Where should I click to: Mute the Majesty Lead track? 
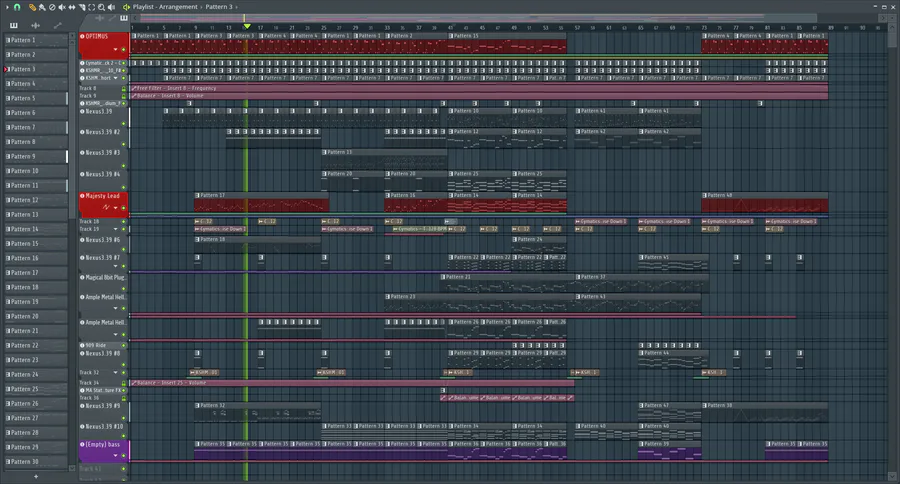point(123,208)
